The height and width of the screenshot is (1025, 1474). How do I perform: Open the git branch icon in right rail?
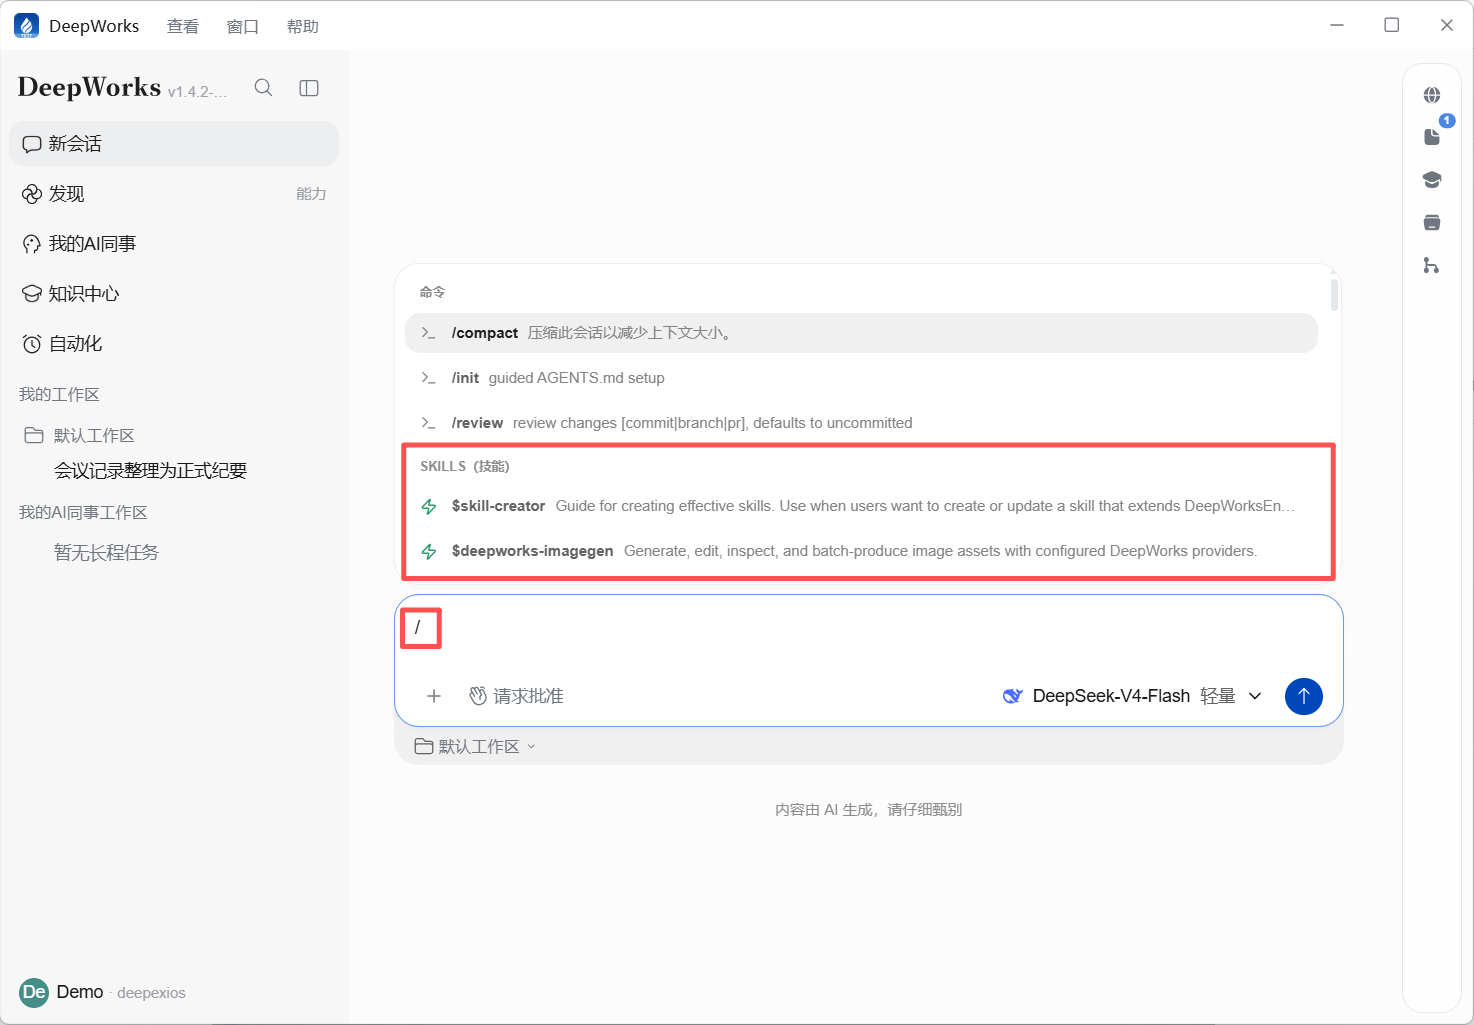point(1432,265)
